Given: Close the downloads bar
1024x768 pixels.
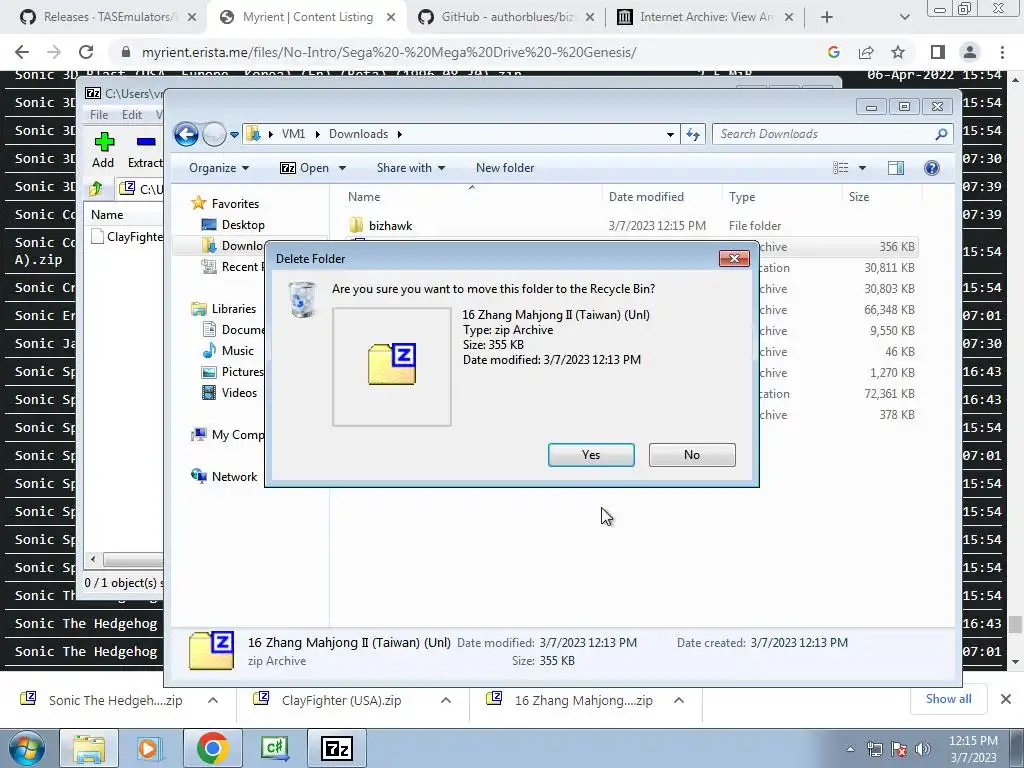Looking at the screenshot, I should click(1006, 699).
